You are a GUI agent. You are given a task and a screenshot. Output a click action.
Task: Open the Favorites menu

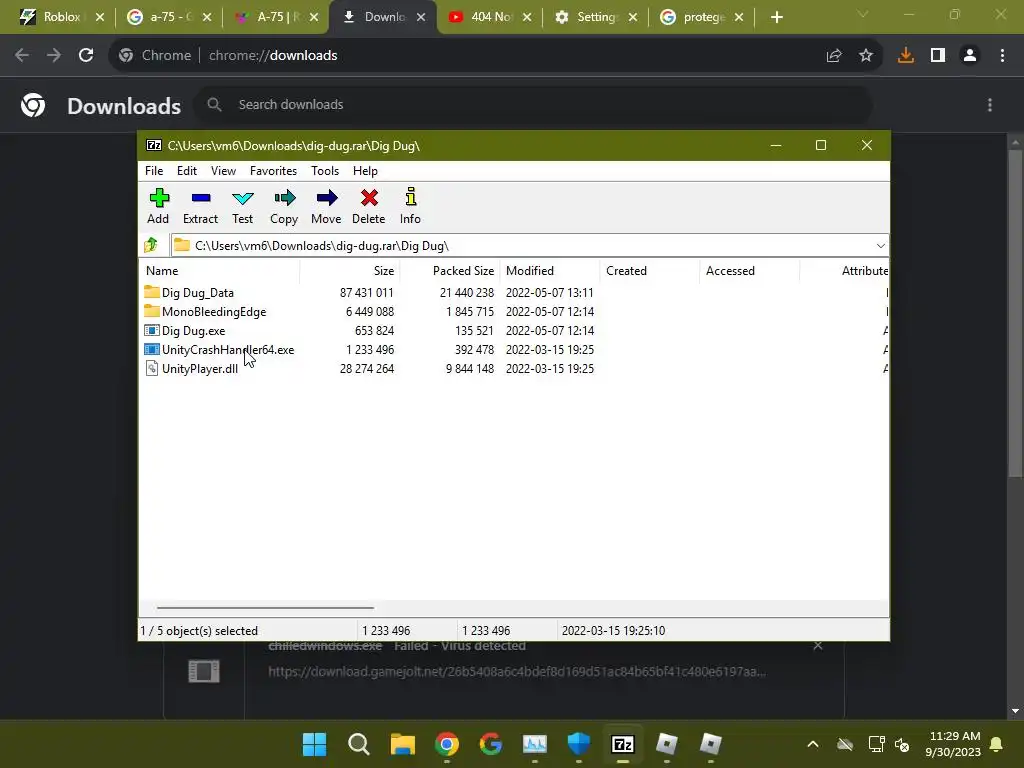tap(273, 170)
